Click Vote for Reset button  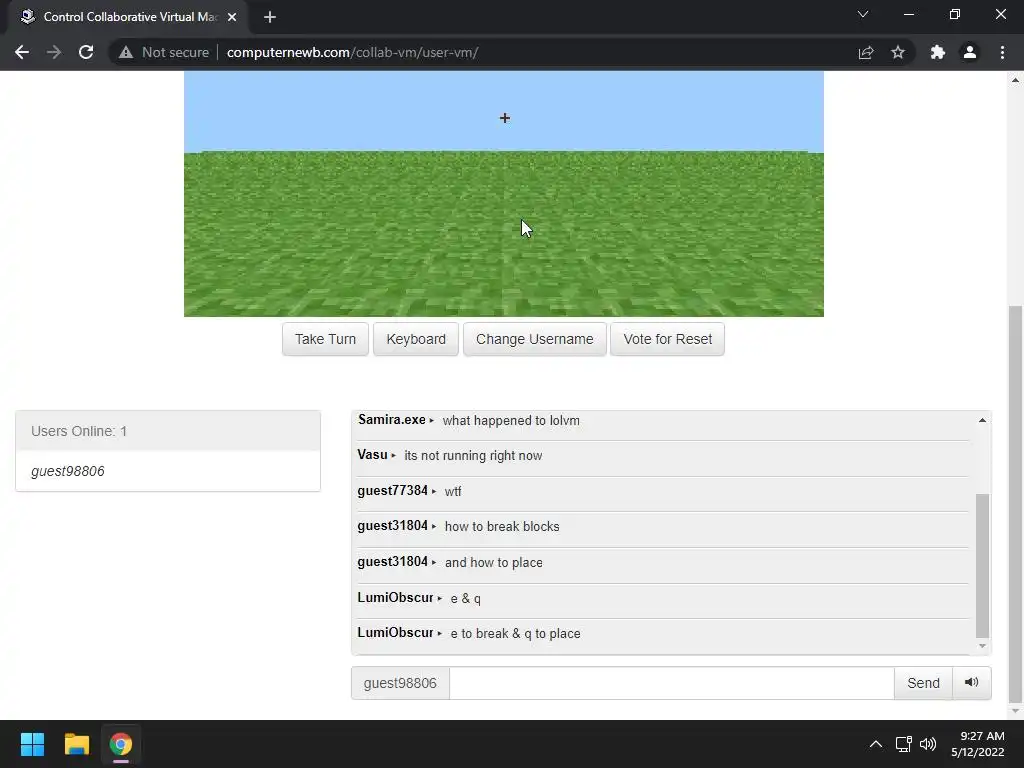(x=667, y=339)
